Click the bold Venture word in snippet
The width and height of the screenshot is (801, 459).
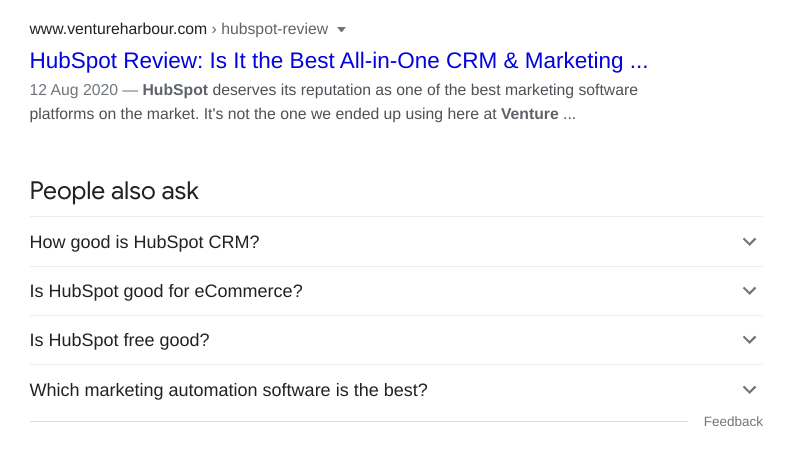[x=530, y=114]
